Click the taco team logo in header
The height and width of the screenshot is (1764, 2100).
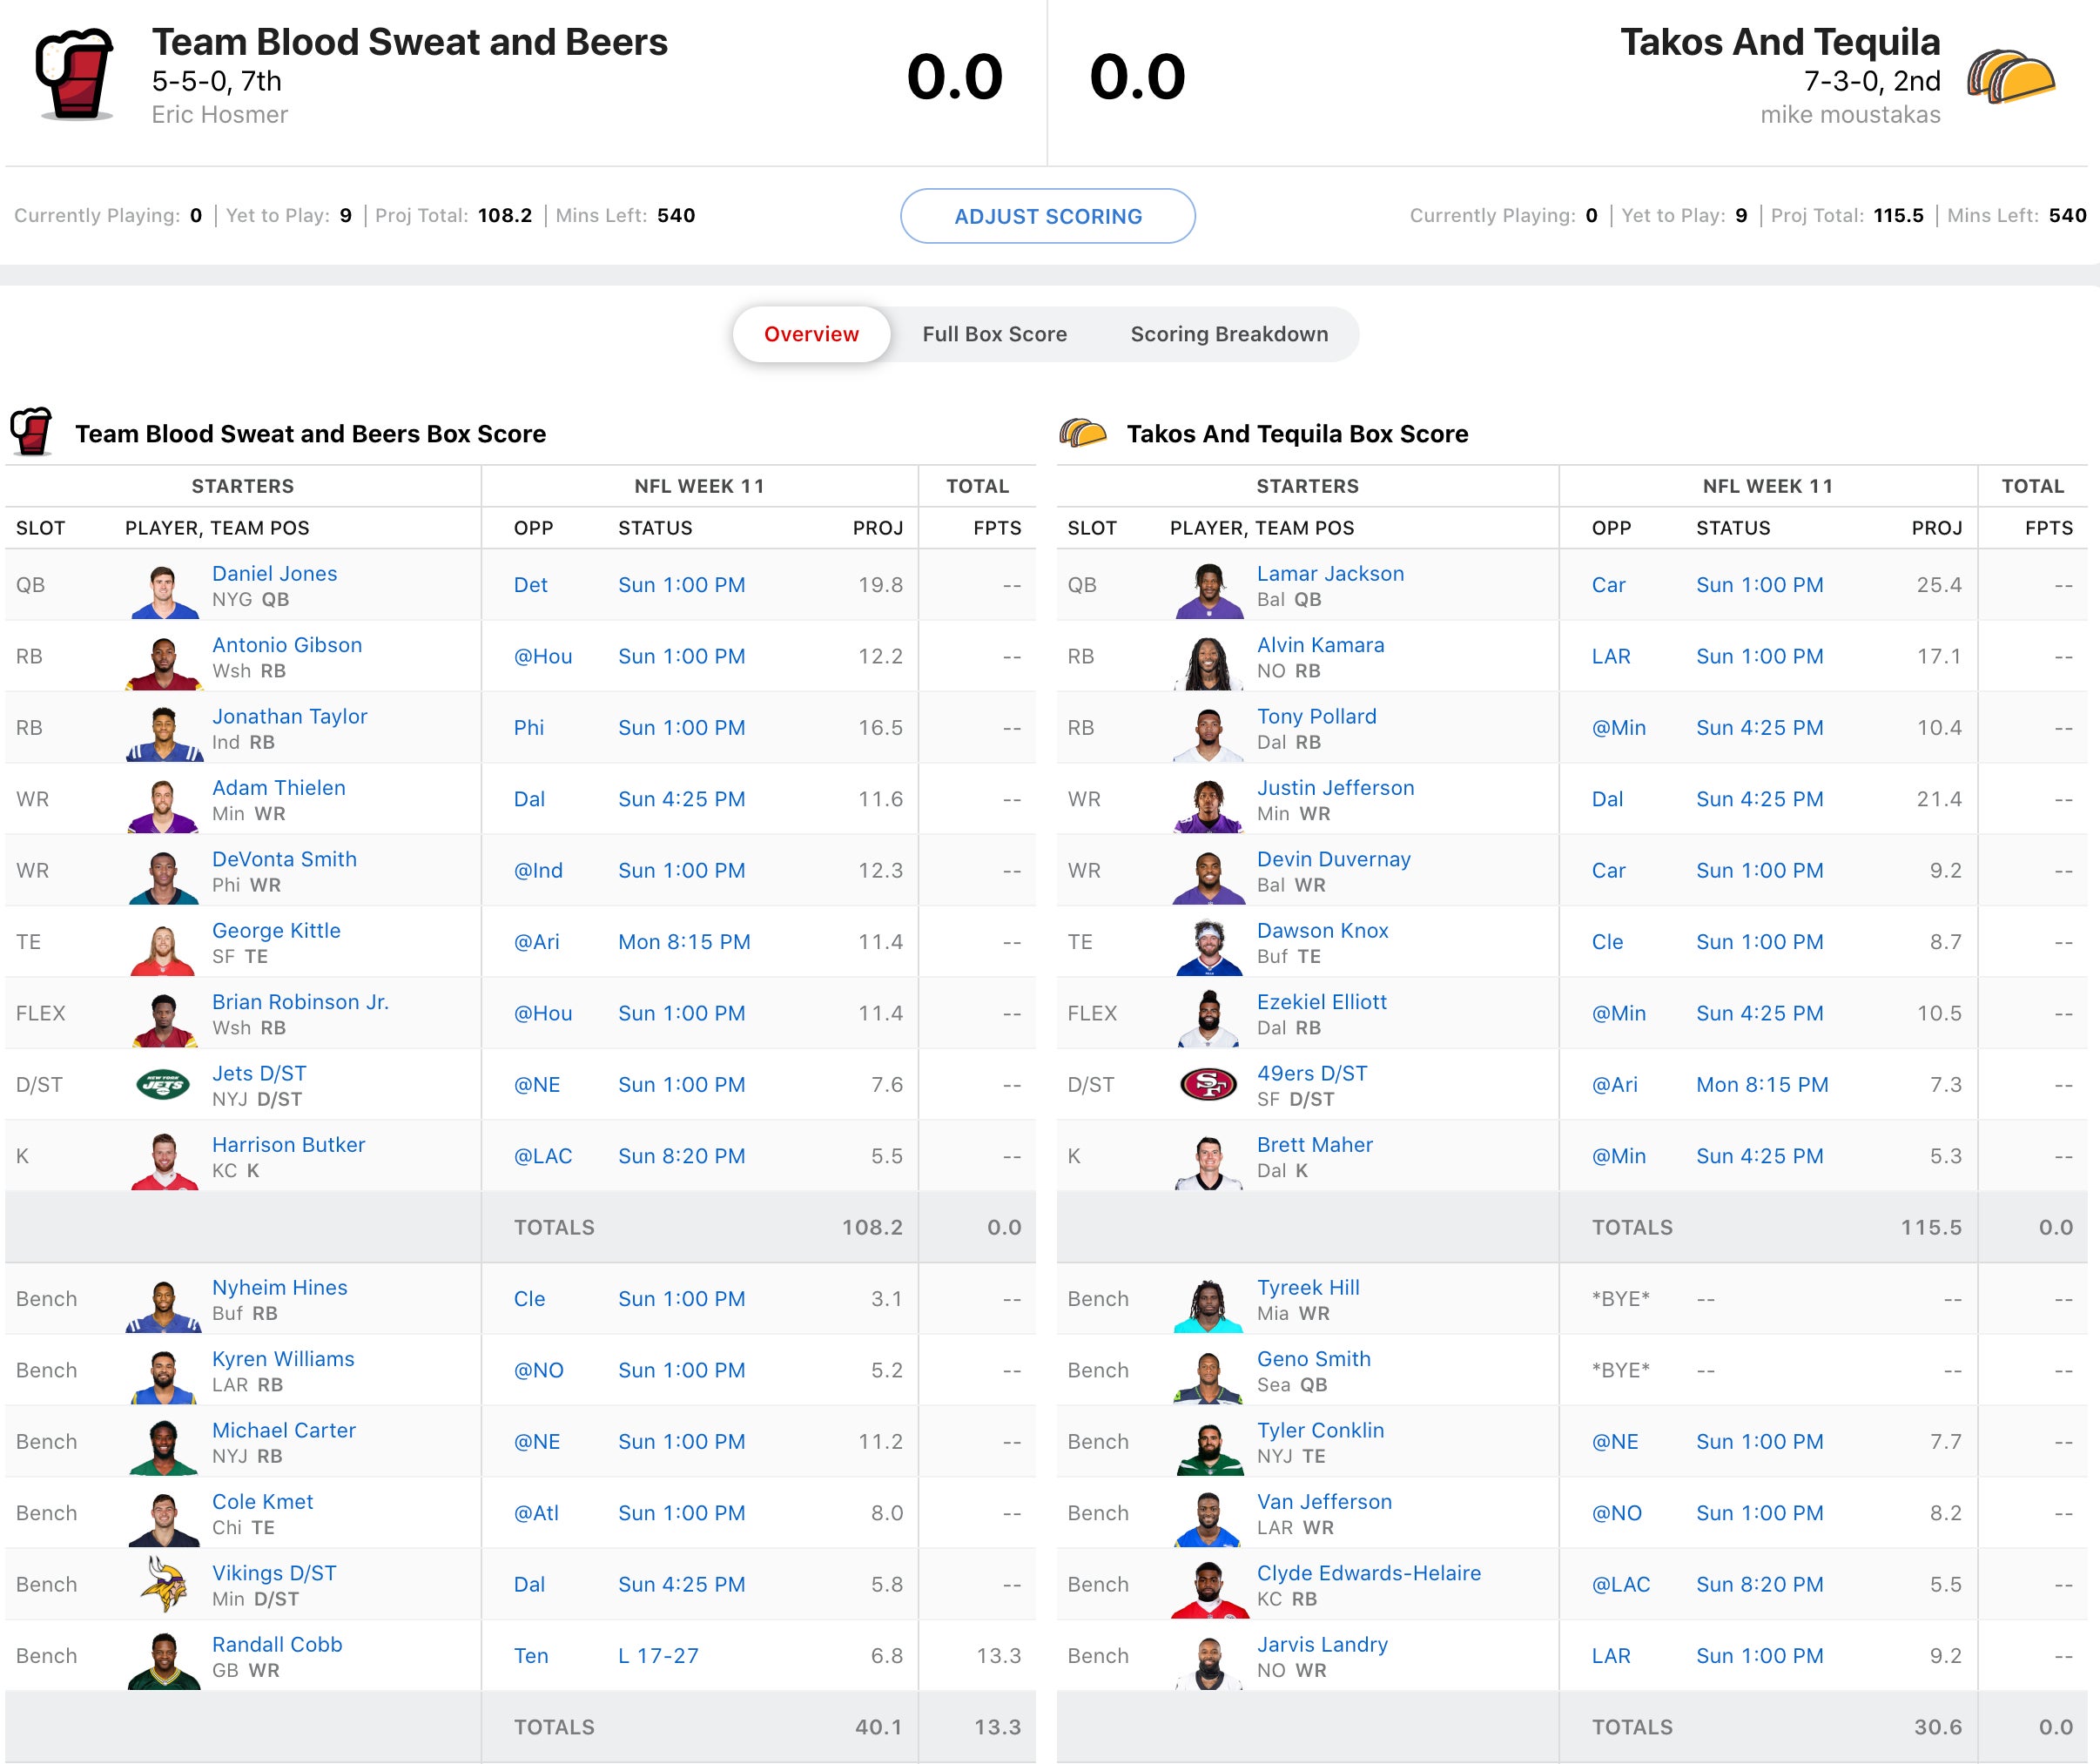point(2010,76)
